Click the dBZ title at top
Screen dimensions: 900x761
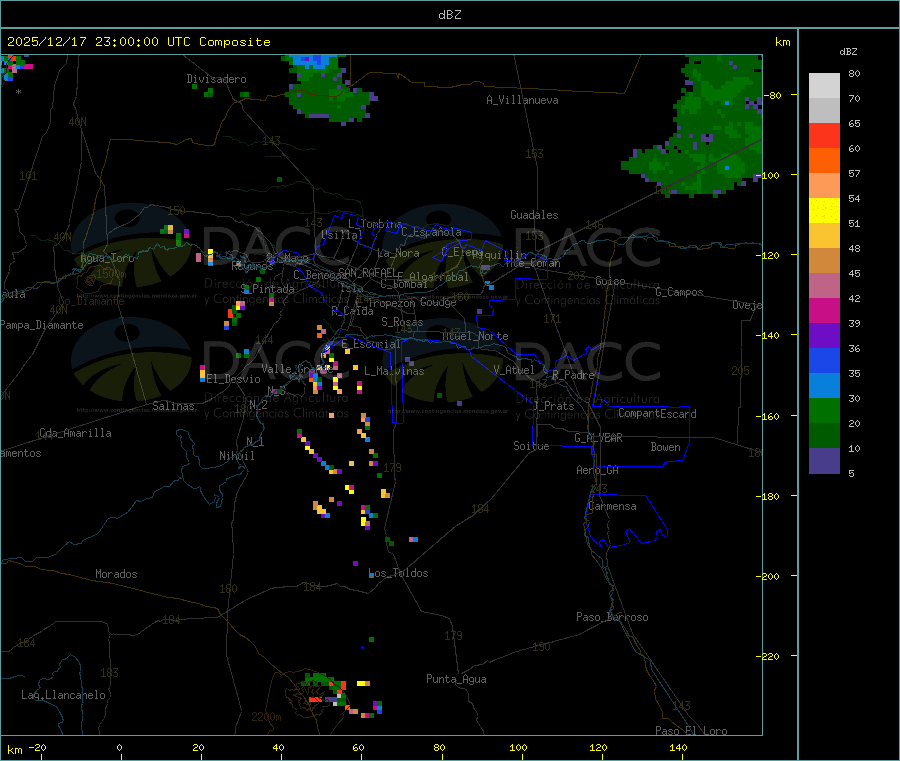(449, 15)
